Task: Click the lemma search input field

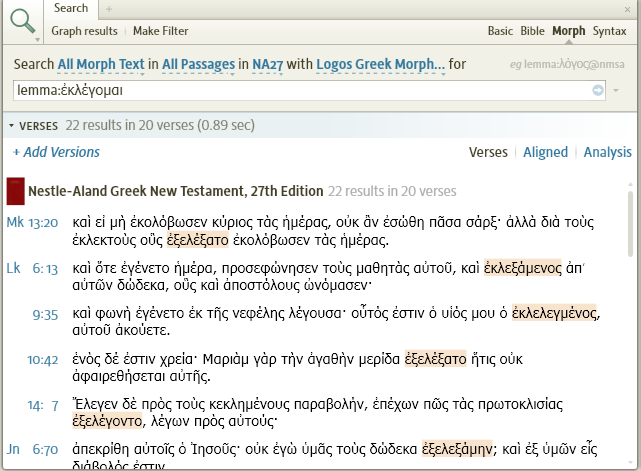Action: tap(303, 90)
